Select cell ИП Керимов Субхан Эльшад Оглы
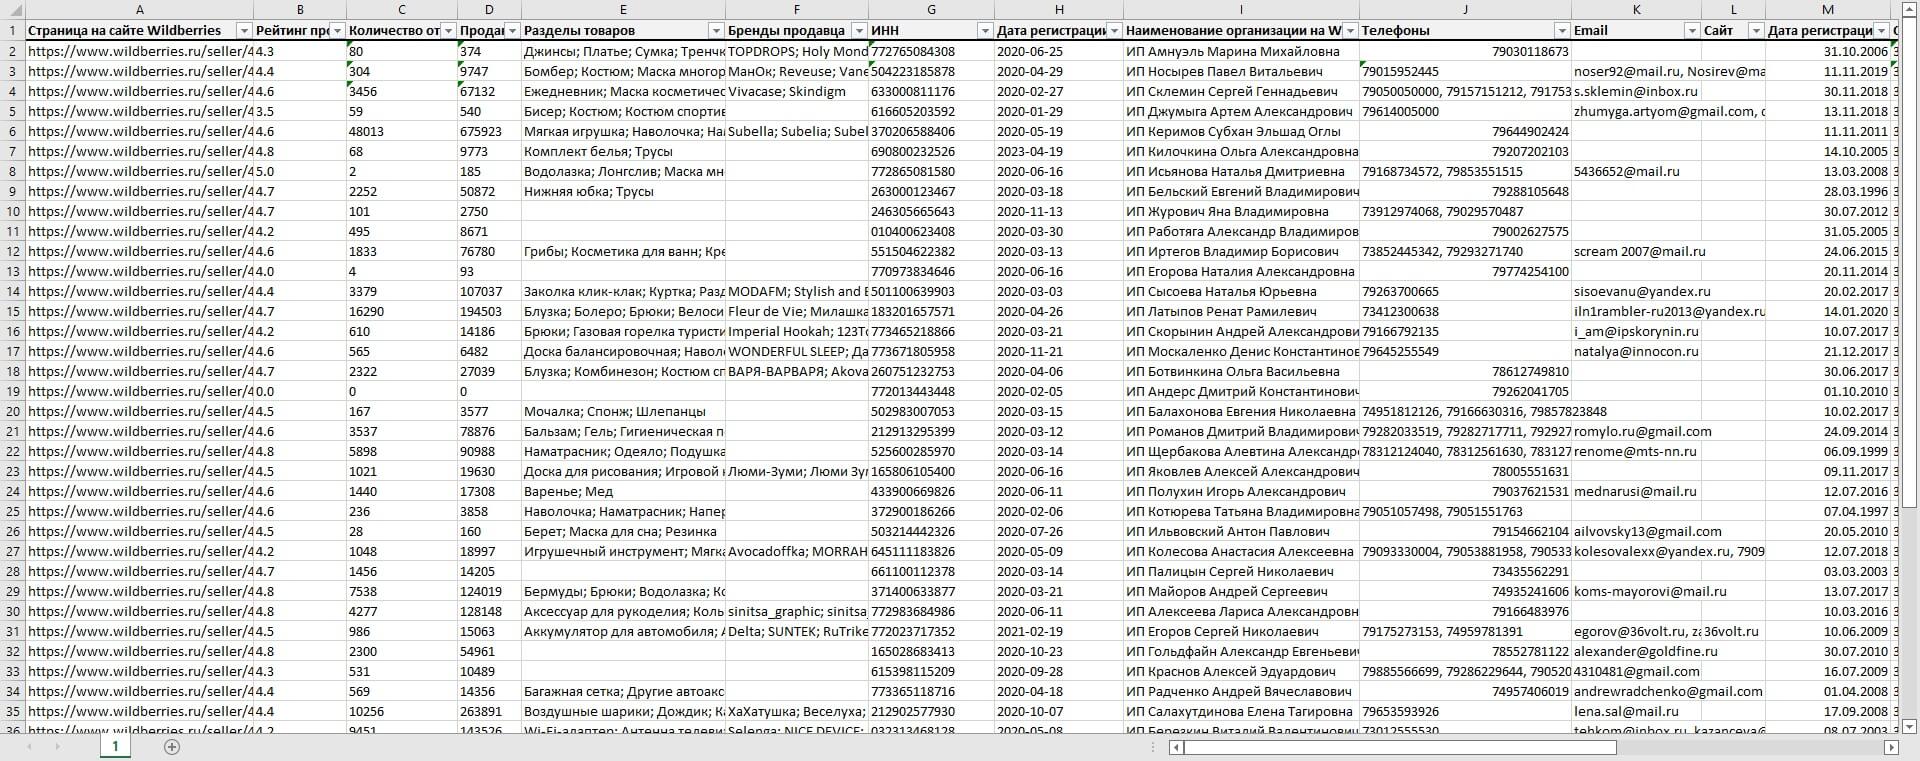Viewport: 1920px width, 761px height. [1241, 131]
